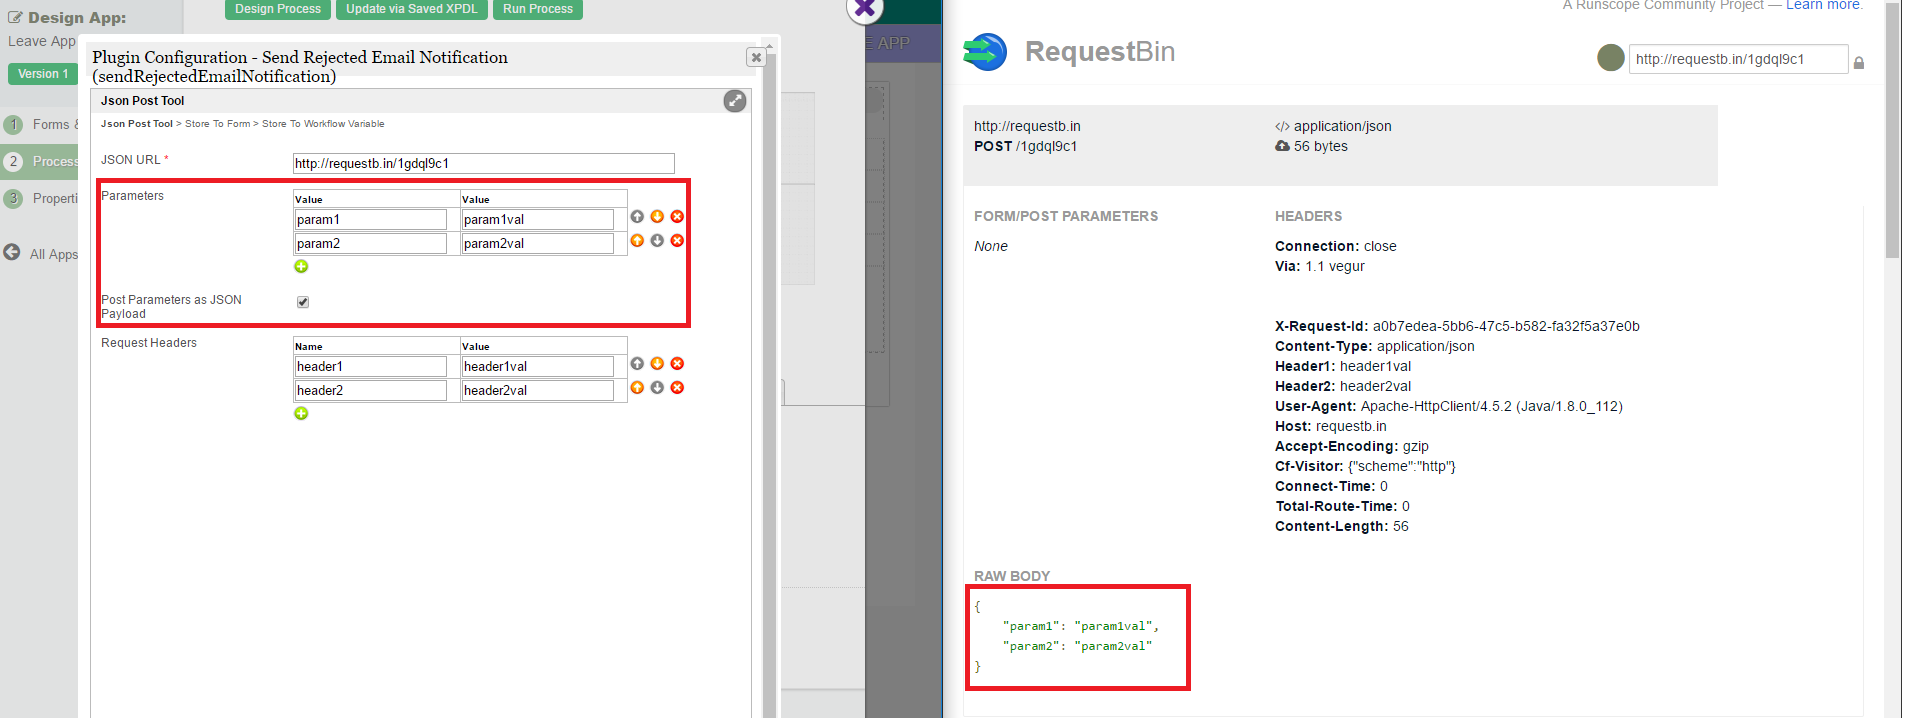Move param1 row down with orange arrow
Image resolution: width=1920 pixels, height=718 pixels.
point(657,217)
